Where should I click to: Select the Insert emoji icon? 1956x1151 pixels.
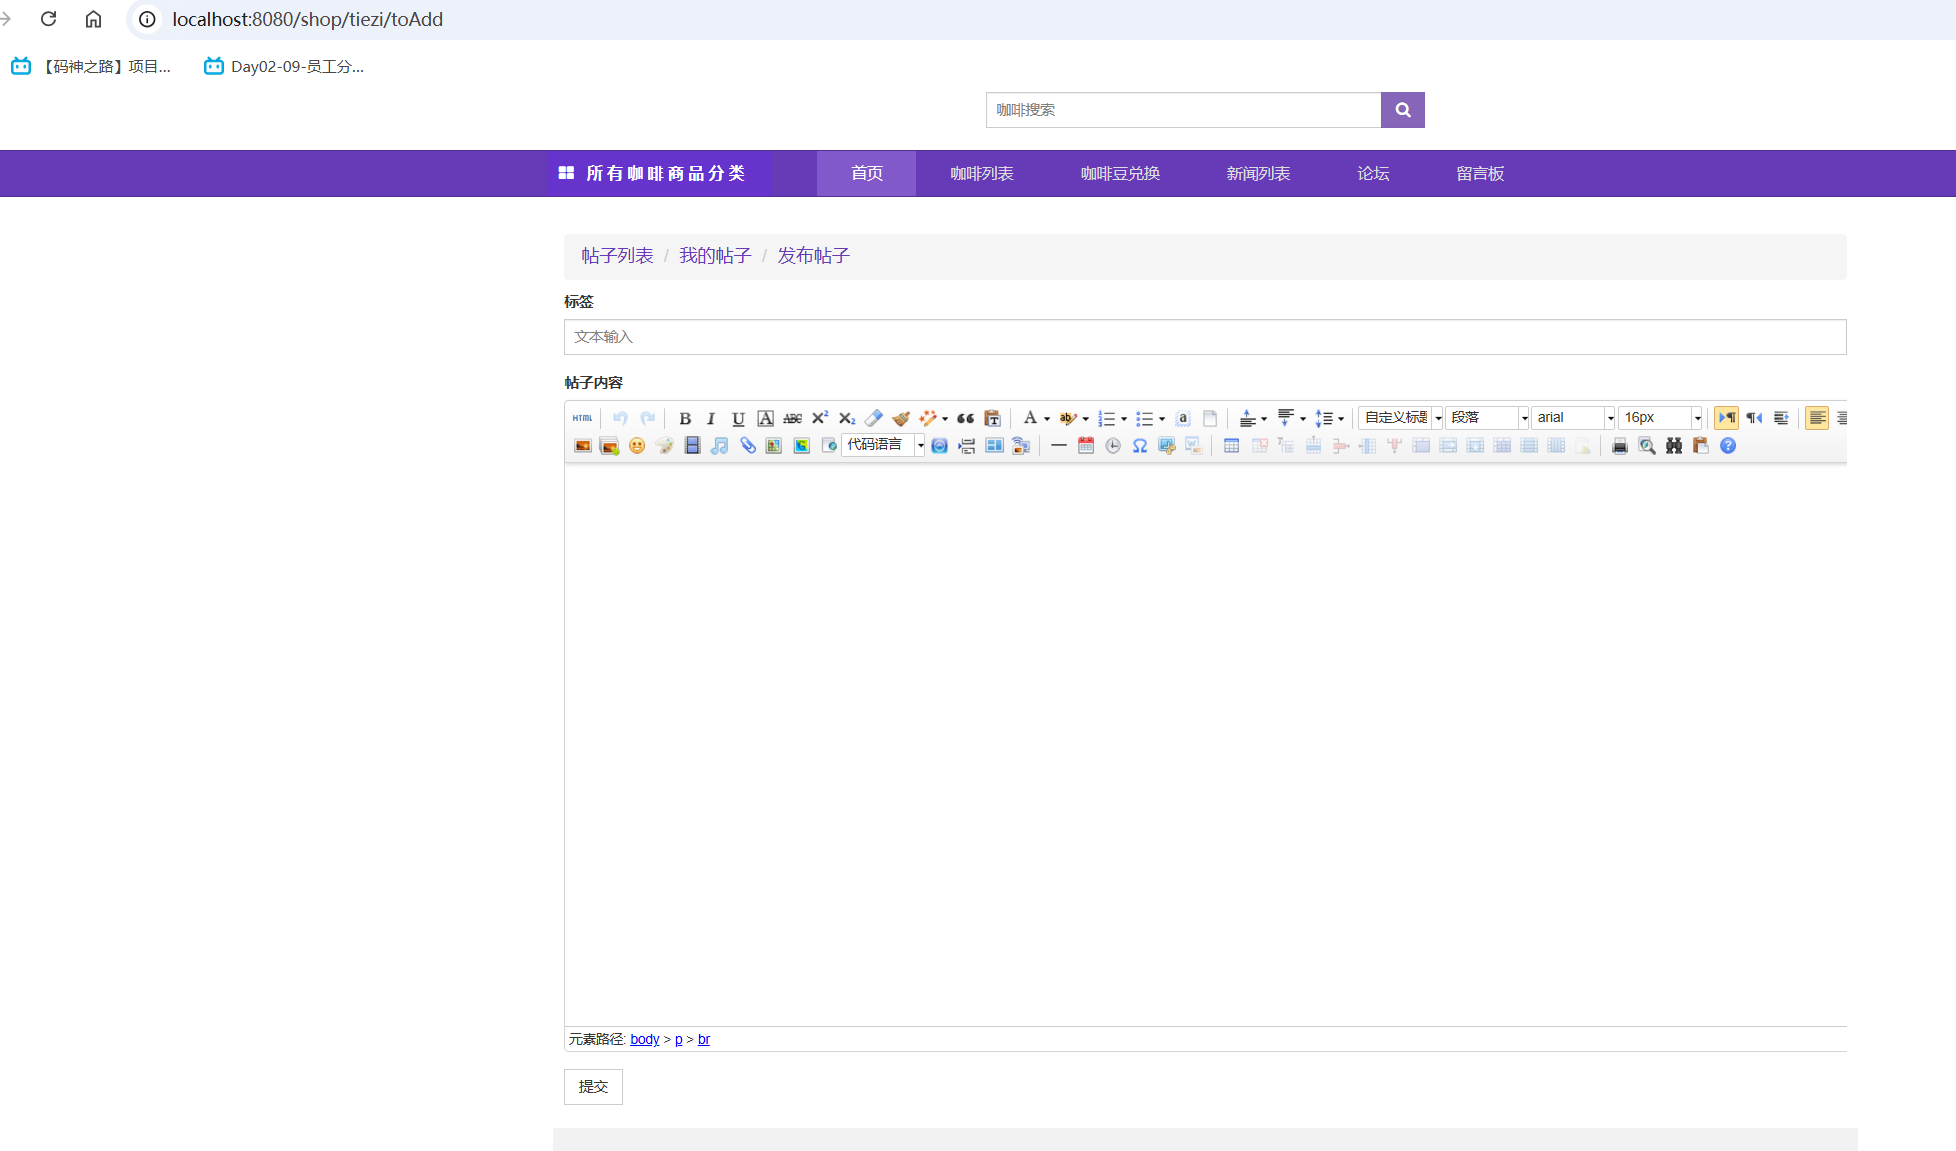637,446
